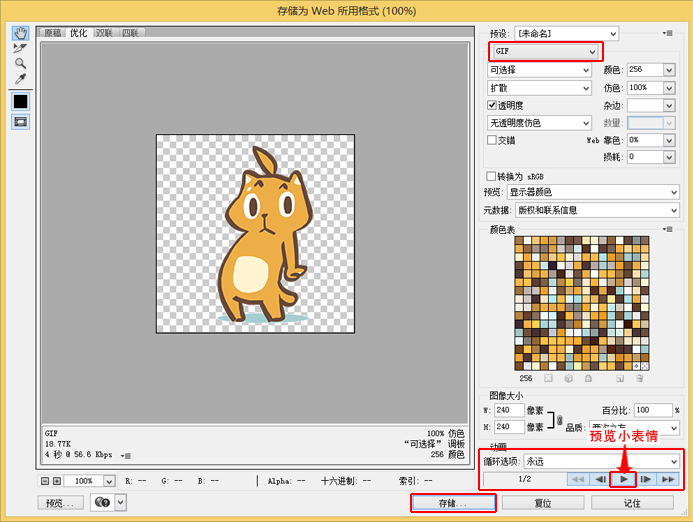The image size is (693, 522).
Task: Toggle width-height constrain link icon
Action: [x=560, y=419]
